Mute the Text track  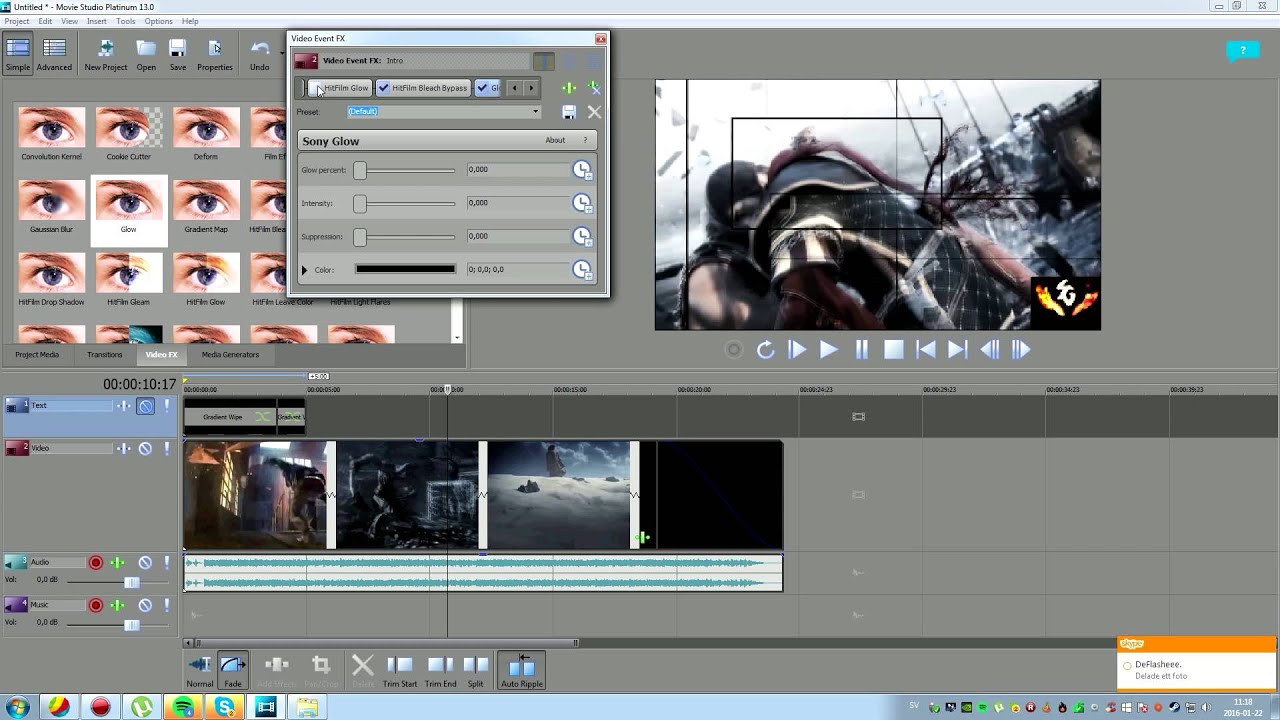146,406
